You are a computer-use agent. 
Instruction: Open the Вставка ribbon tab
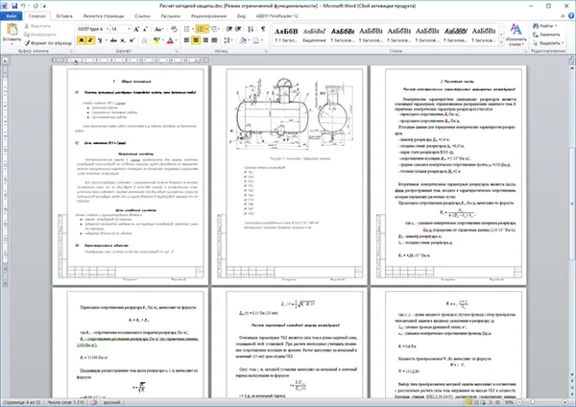64,16
